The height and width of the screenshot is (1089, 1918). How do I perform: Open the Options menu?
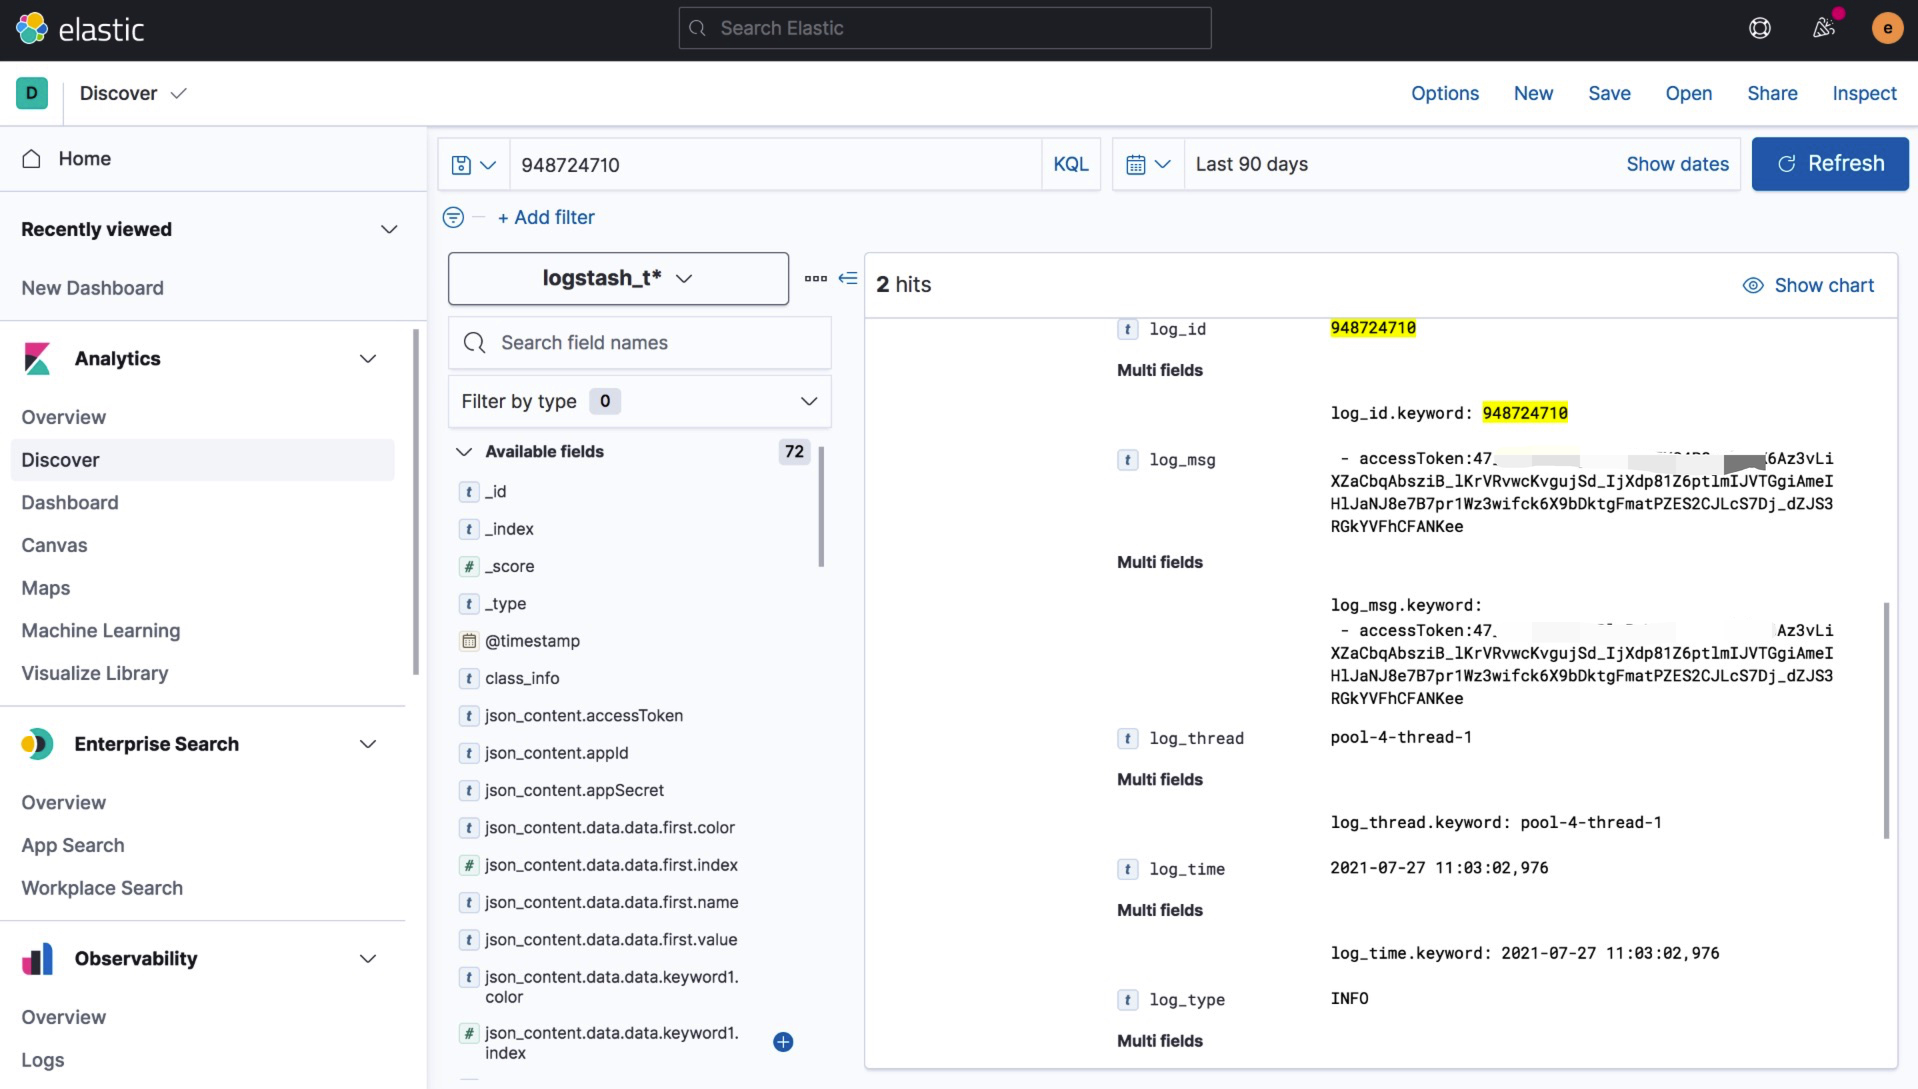[x=1445, y=93]
